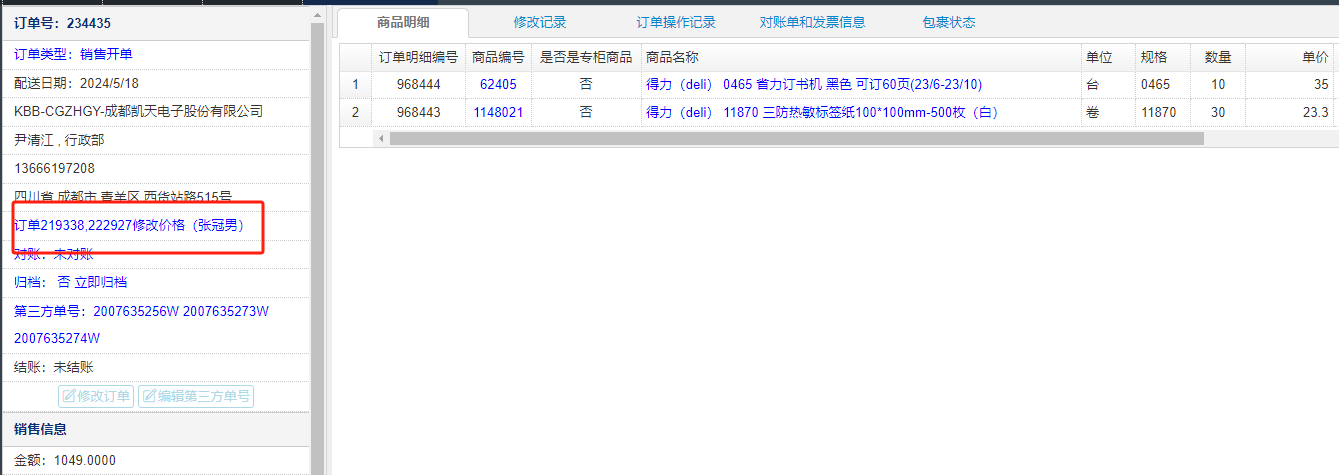The width and height of the screenshot is (1339, 475).
Task: Select row 2 order detail 968443
Action: click(x=418, y=113)
